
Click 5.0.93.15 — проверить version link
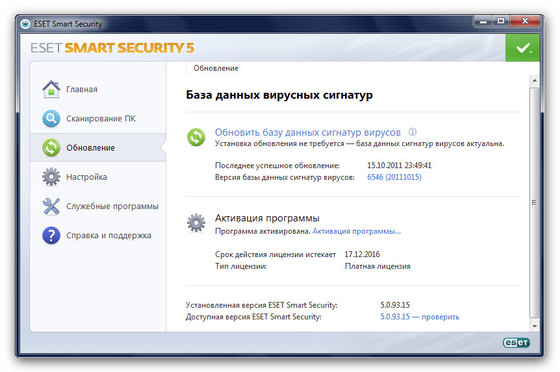(420, 317)
